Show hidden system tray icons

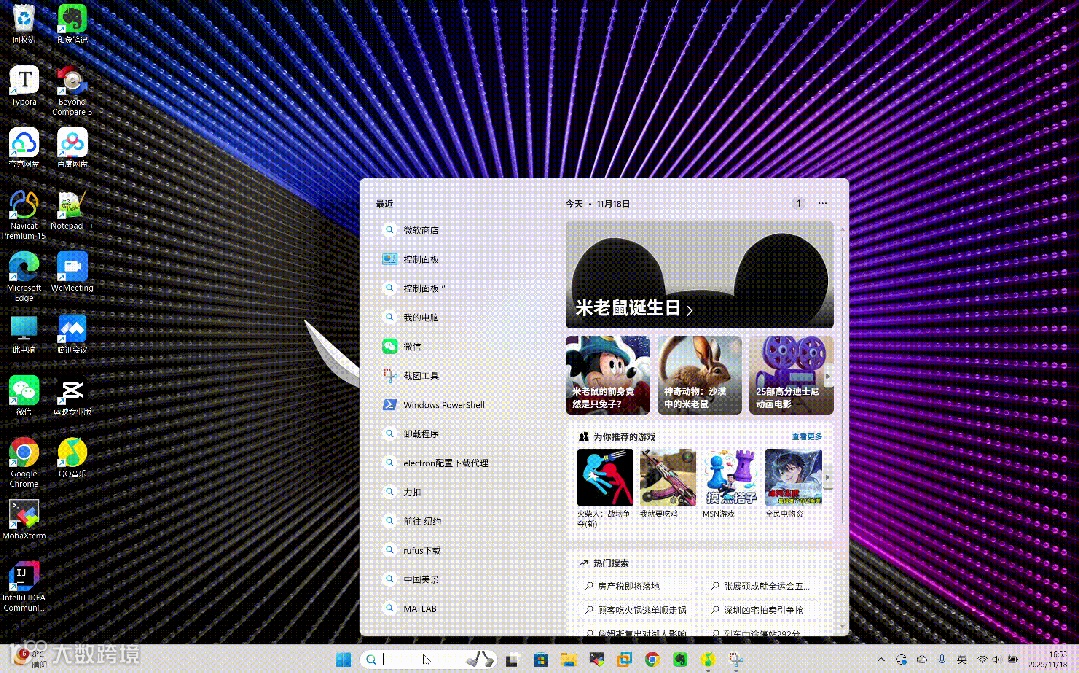pyautogui.click(x=882, y=659)
